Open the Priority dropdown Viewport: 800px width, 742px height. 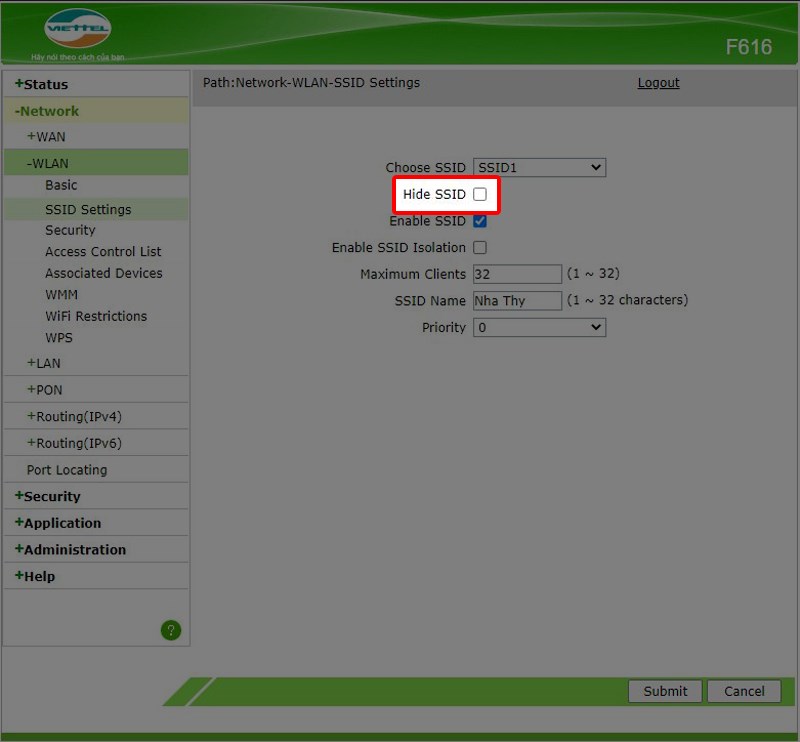click(x=539, y=327)
